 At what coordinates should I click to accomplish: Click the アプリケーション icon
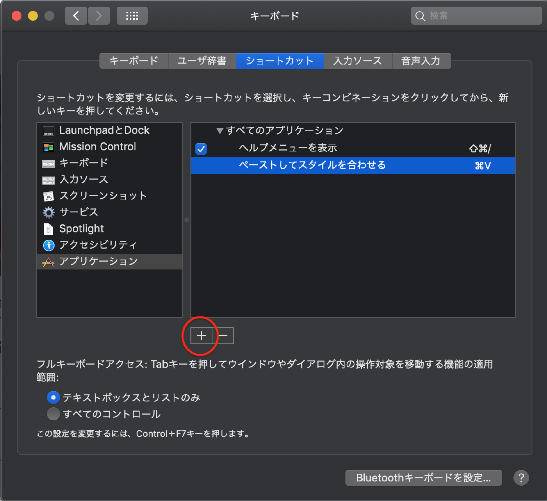click(x=48, y=262)
